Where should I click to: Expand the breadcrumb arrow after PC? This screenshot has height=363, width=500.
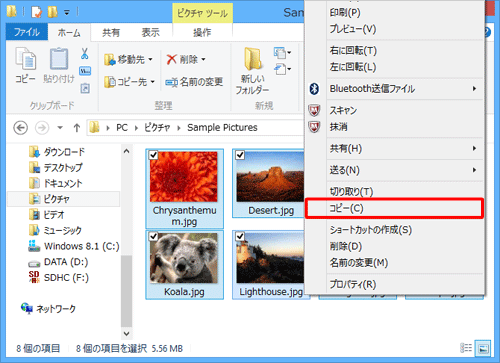pos(136,128)
